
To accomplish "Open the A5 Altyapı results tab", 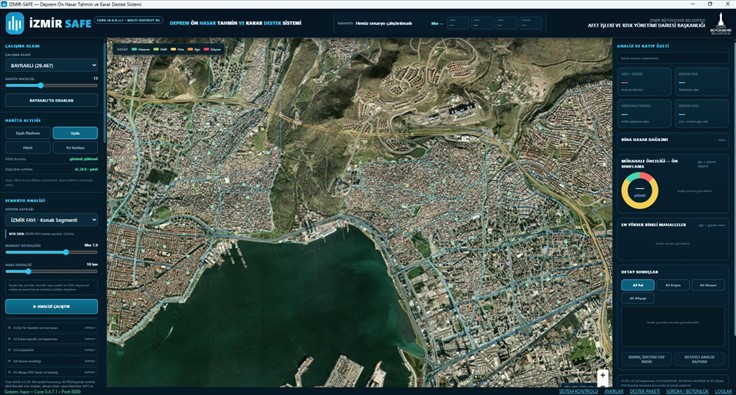I will 638,298.
